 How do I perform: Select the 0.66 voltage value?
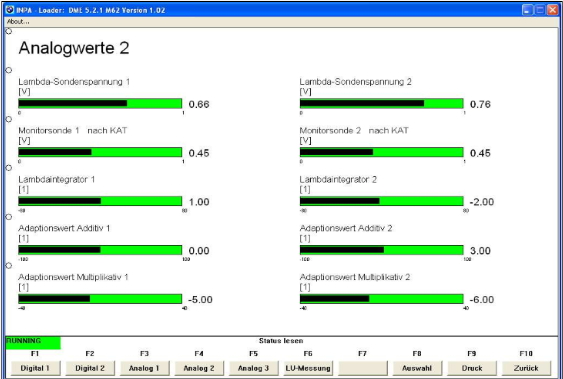(199, 104)
